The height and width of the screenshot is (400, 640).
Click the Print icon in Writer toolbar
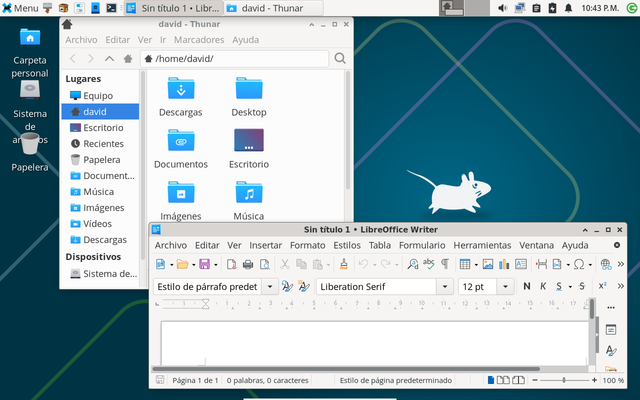click(x=248, y=264)
